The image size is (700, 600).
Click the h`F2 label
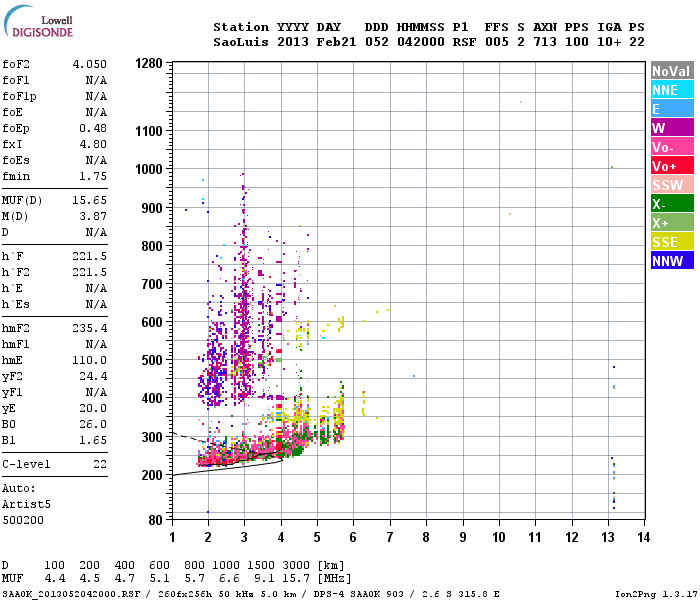coord(16,272)
